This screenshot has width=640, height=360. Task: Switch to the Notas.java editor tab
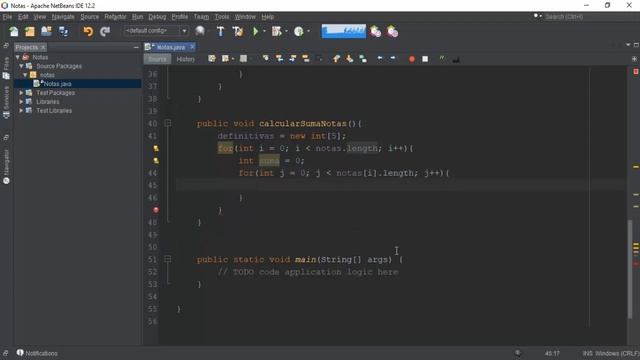(171, 47)
